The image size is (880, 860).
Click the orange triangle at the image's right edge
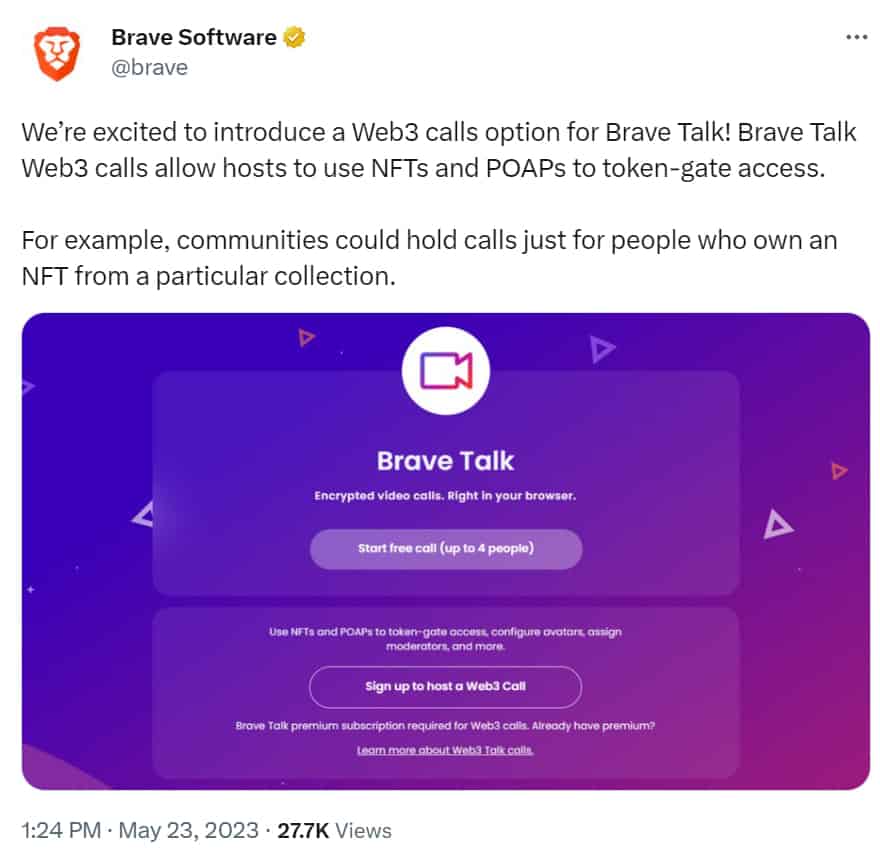click(x=839, y=470)
